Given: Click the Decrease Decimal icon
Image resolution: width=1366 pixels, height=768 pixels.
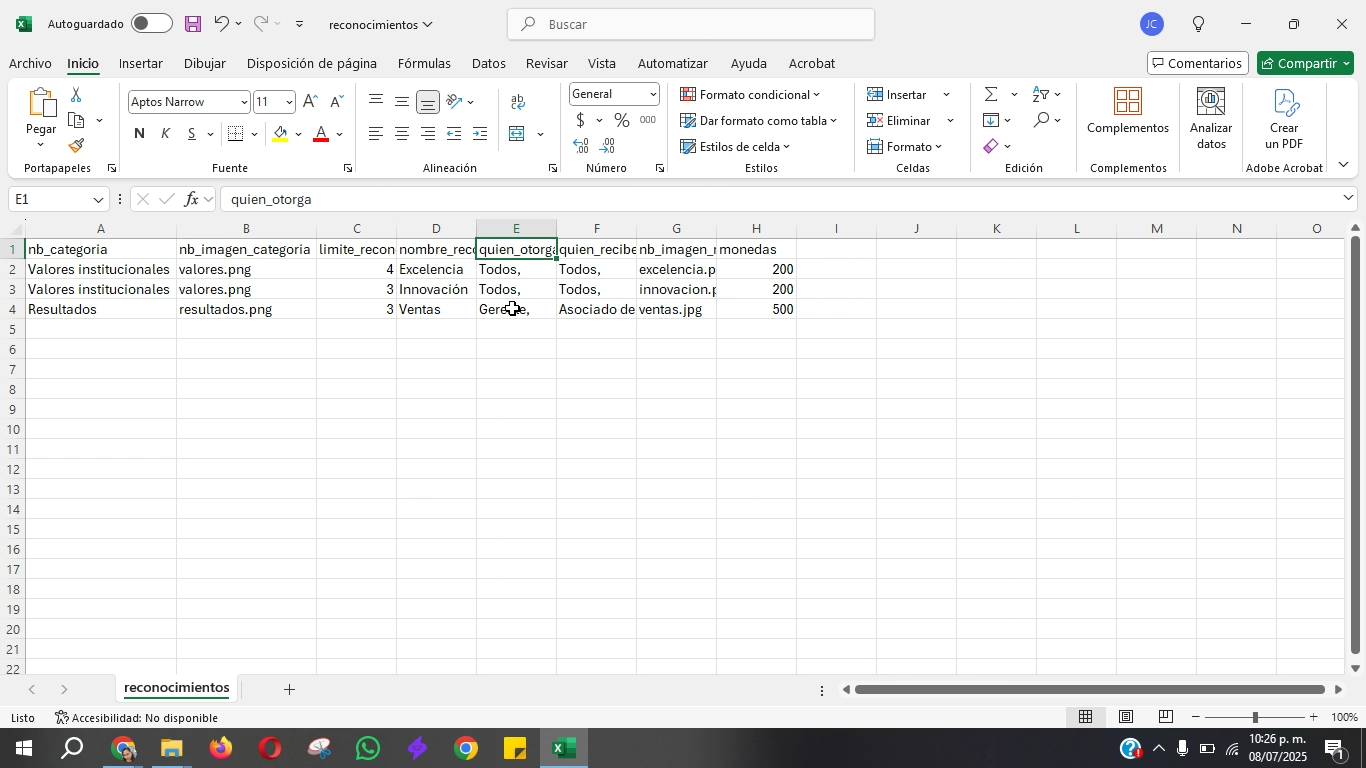Looking at the screenshot, I should [x=608, y=146].
